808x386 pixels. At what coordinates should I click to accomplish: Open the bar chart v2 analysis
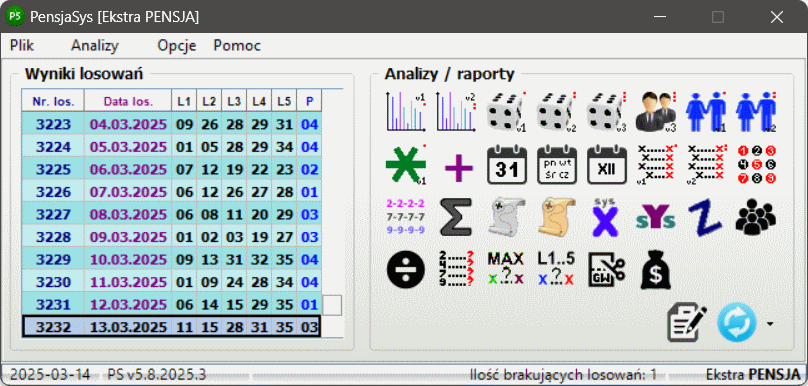tap(456, 111)
